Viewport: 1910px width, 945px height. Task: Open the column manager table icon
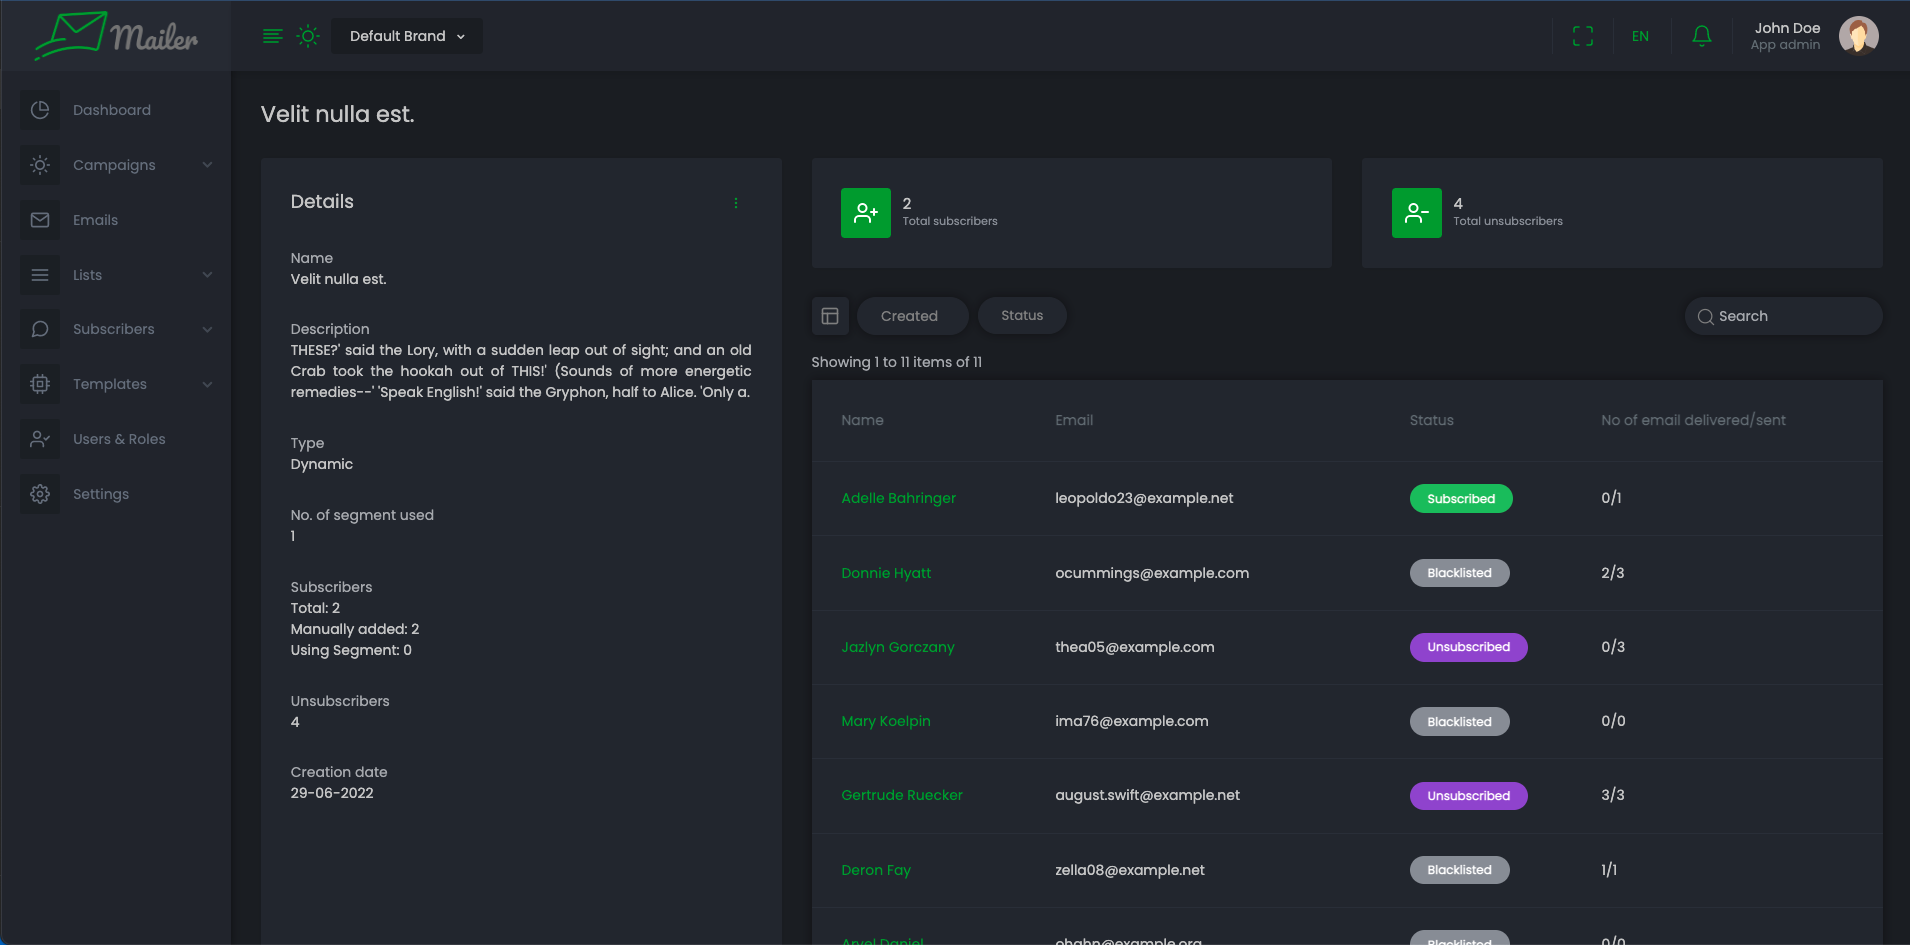click(x=830, y=316)
